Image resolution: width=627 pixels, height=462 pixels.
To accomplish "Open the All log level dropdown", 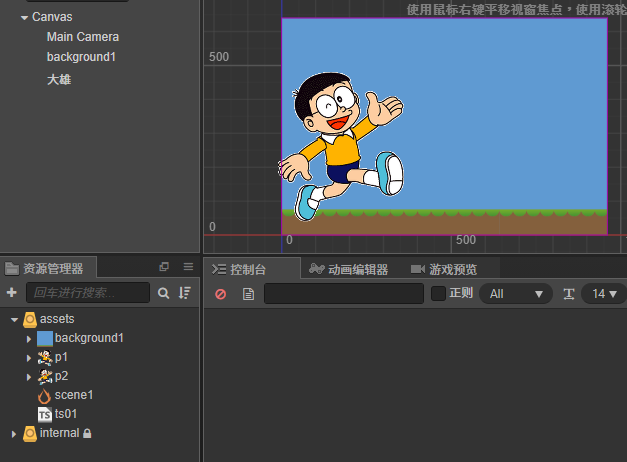I will 516,294.
